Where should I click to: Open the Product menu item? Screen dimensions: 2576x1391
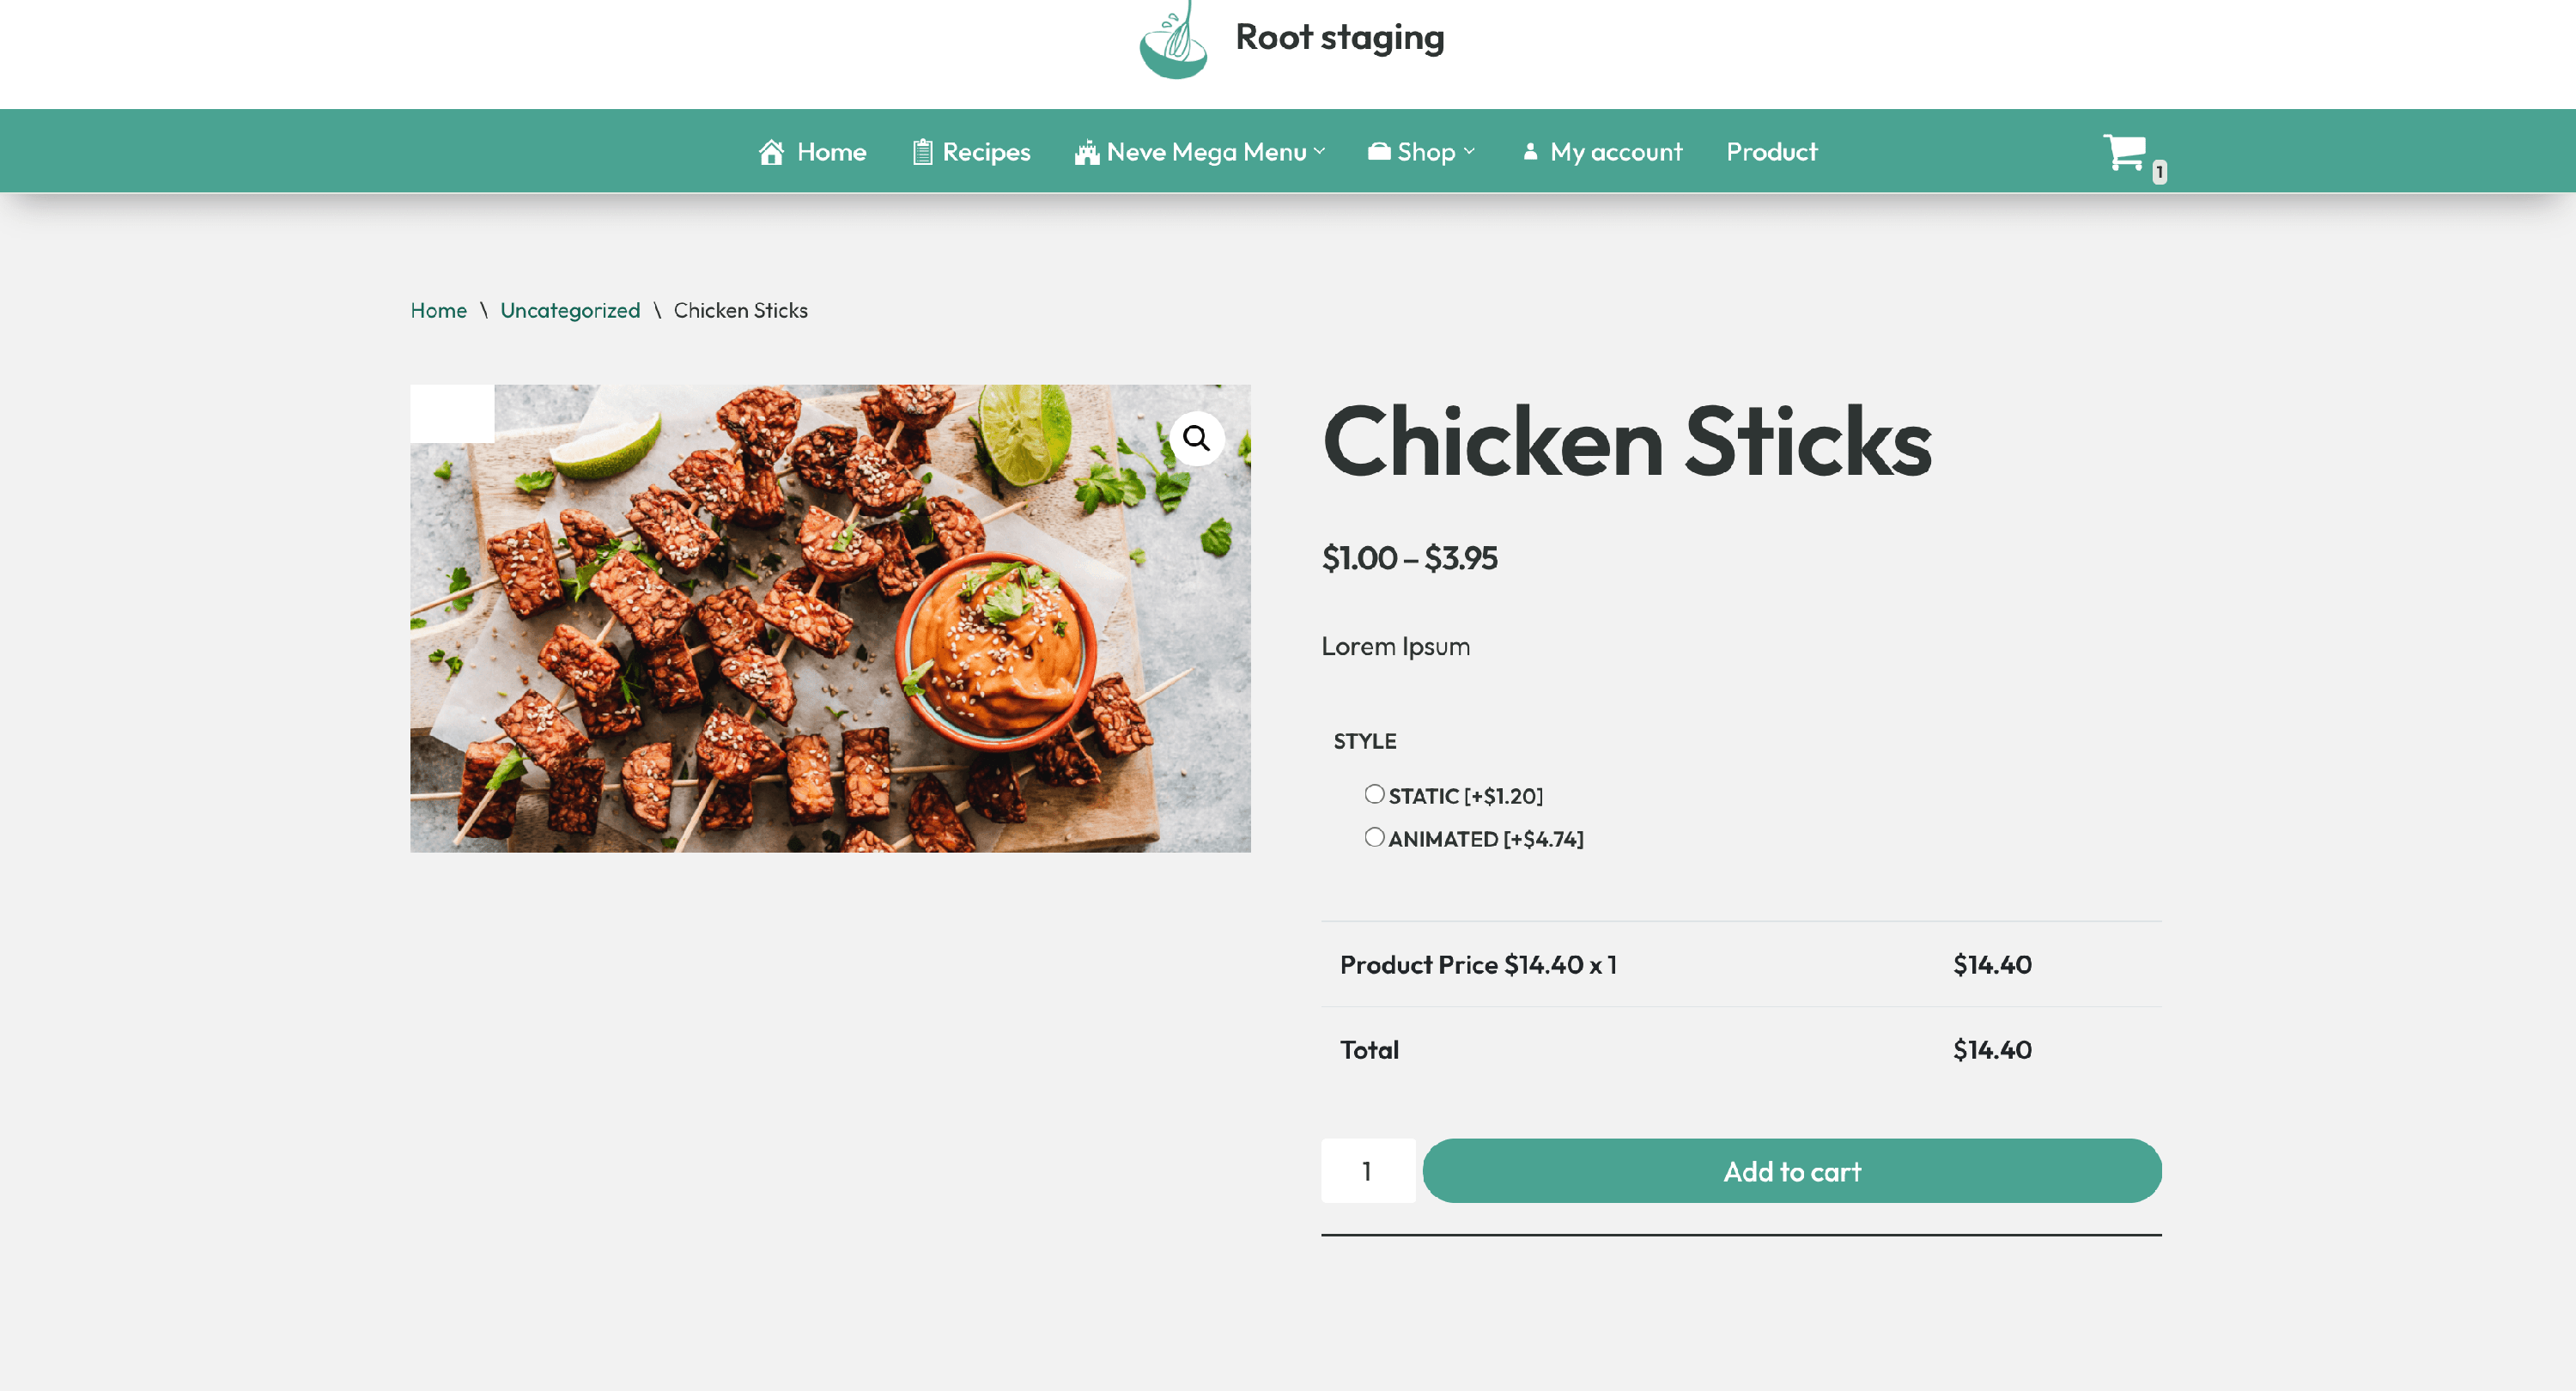pyautogui.click(x=1771, y=152)
